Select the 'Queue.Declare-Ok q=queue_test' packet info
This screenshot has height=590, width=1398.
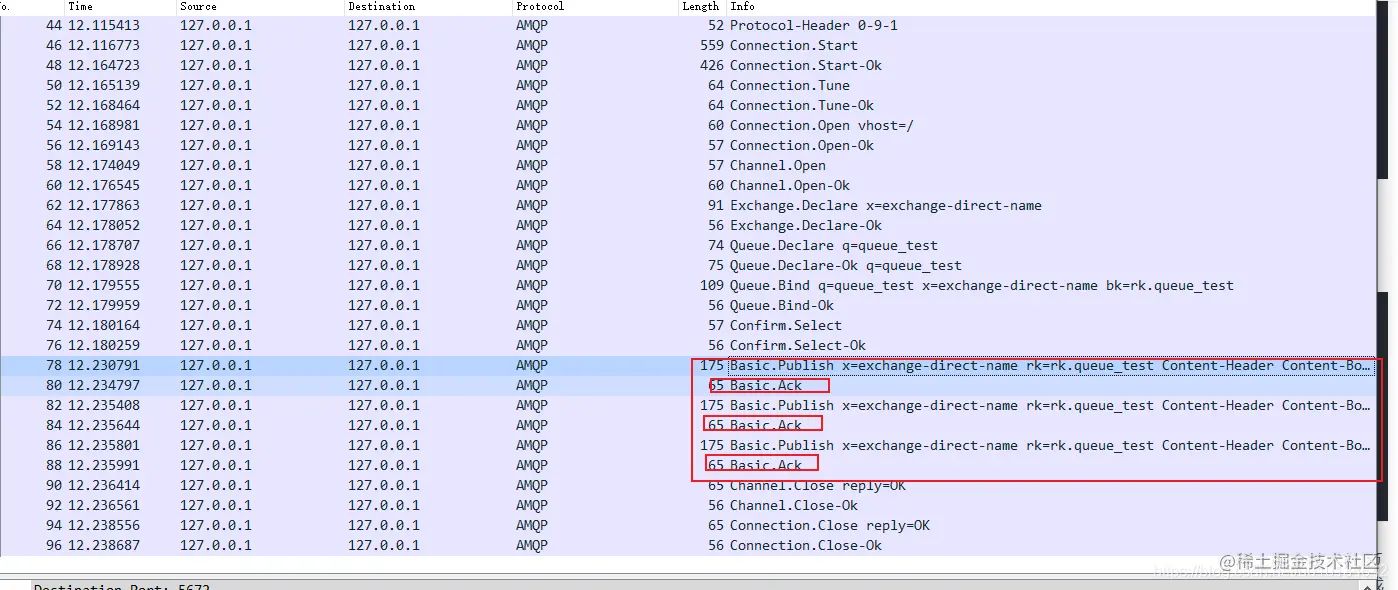pos(846,265)
